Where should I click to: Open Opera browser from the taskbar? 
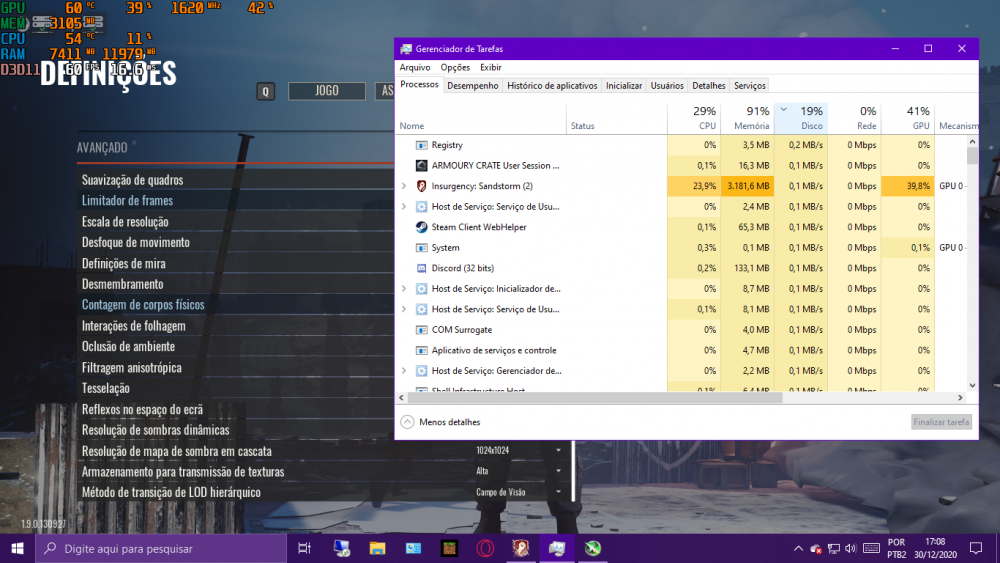pos(484,548)
